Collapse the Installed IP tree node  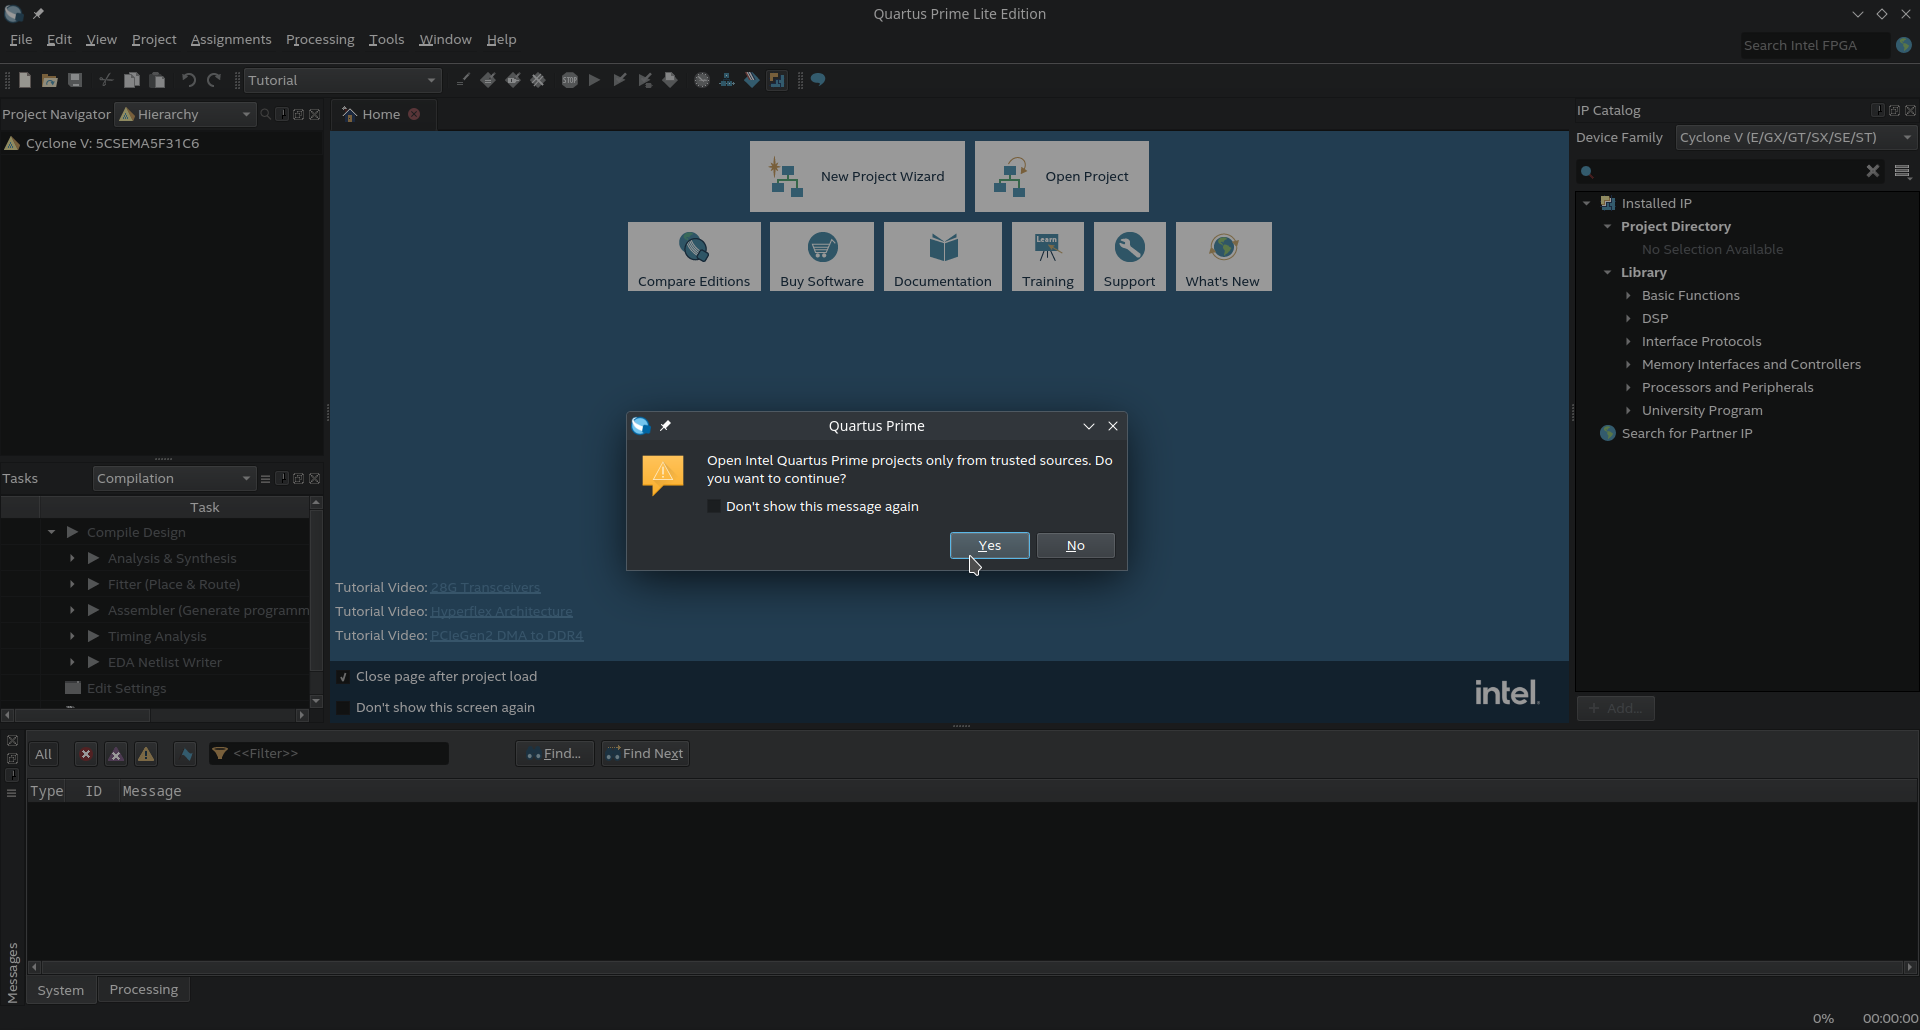point(1586,203)
